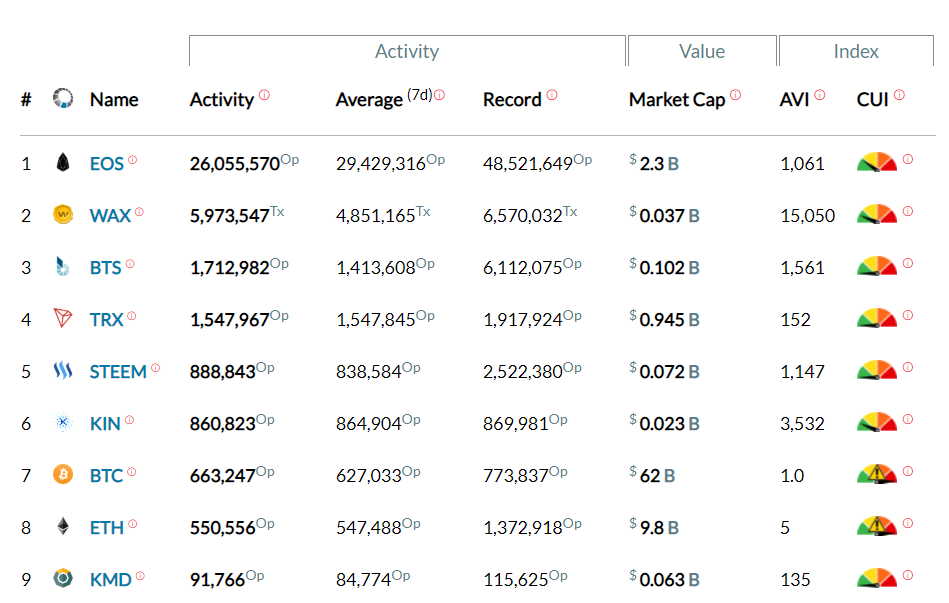Viewport: 949px width, 603px height.
Task: Open info icon next to Market Cap header
Action: tap(735, 94)
